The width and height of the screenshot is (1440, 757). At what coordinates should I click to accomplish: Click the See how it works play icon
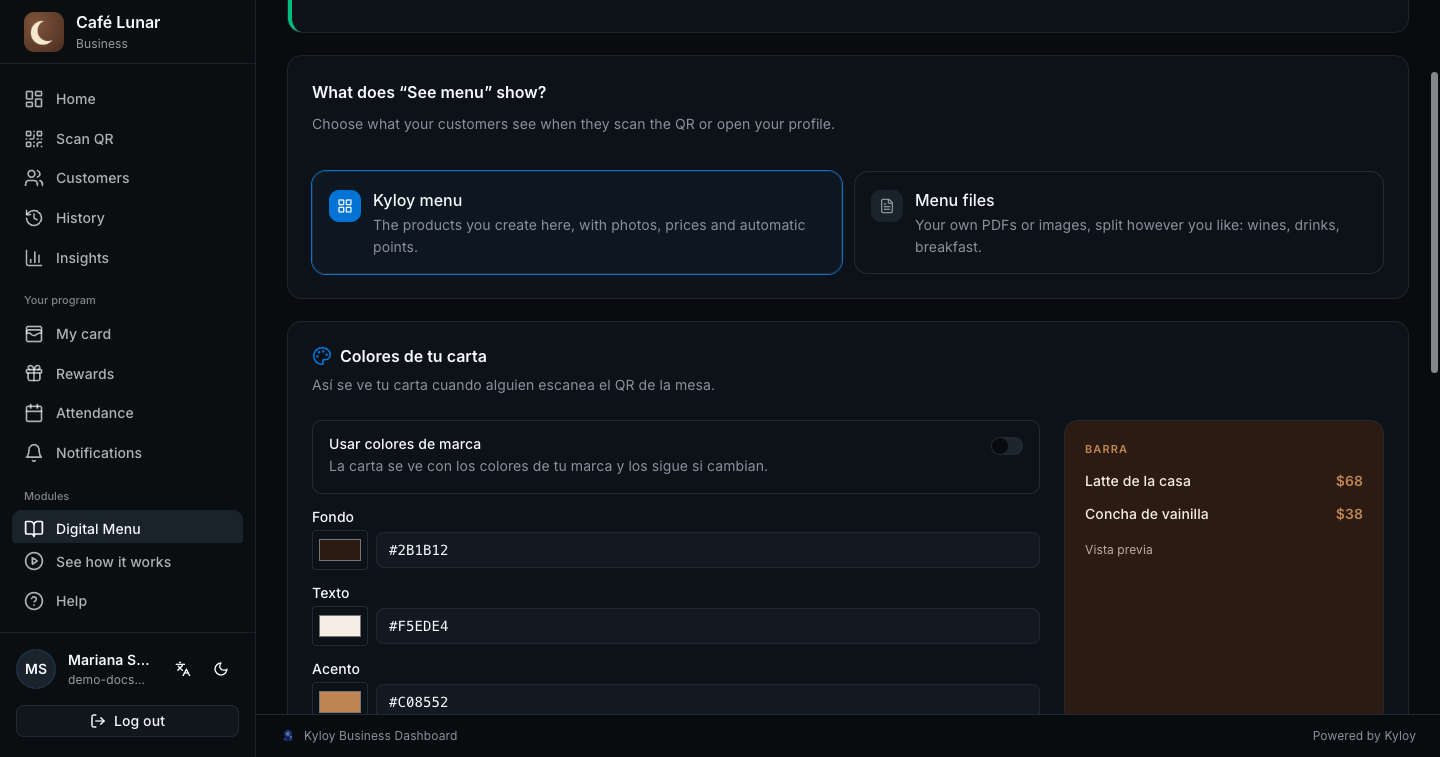(34, 562)
